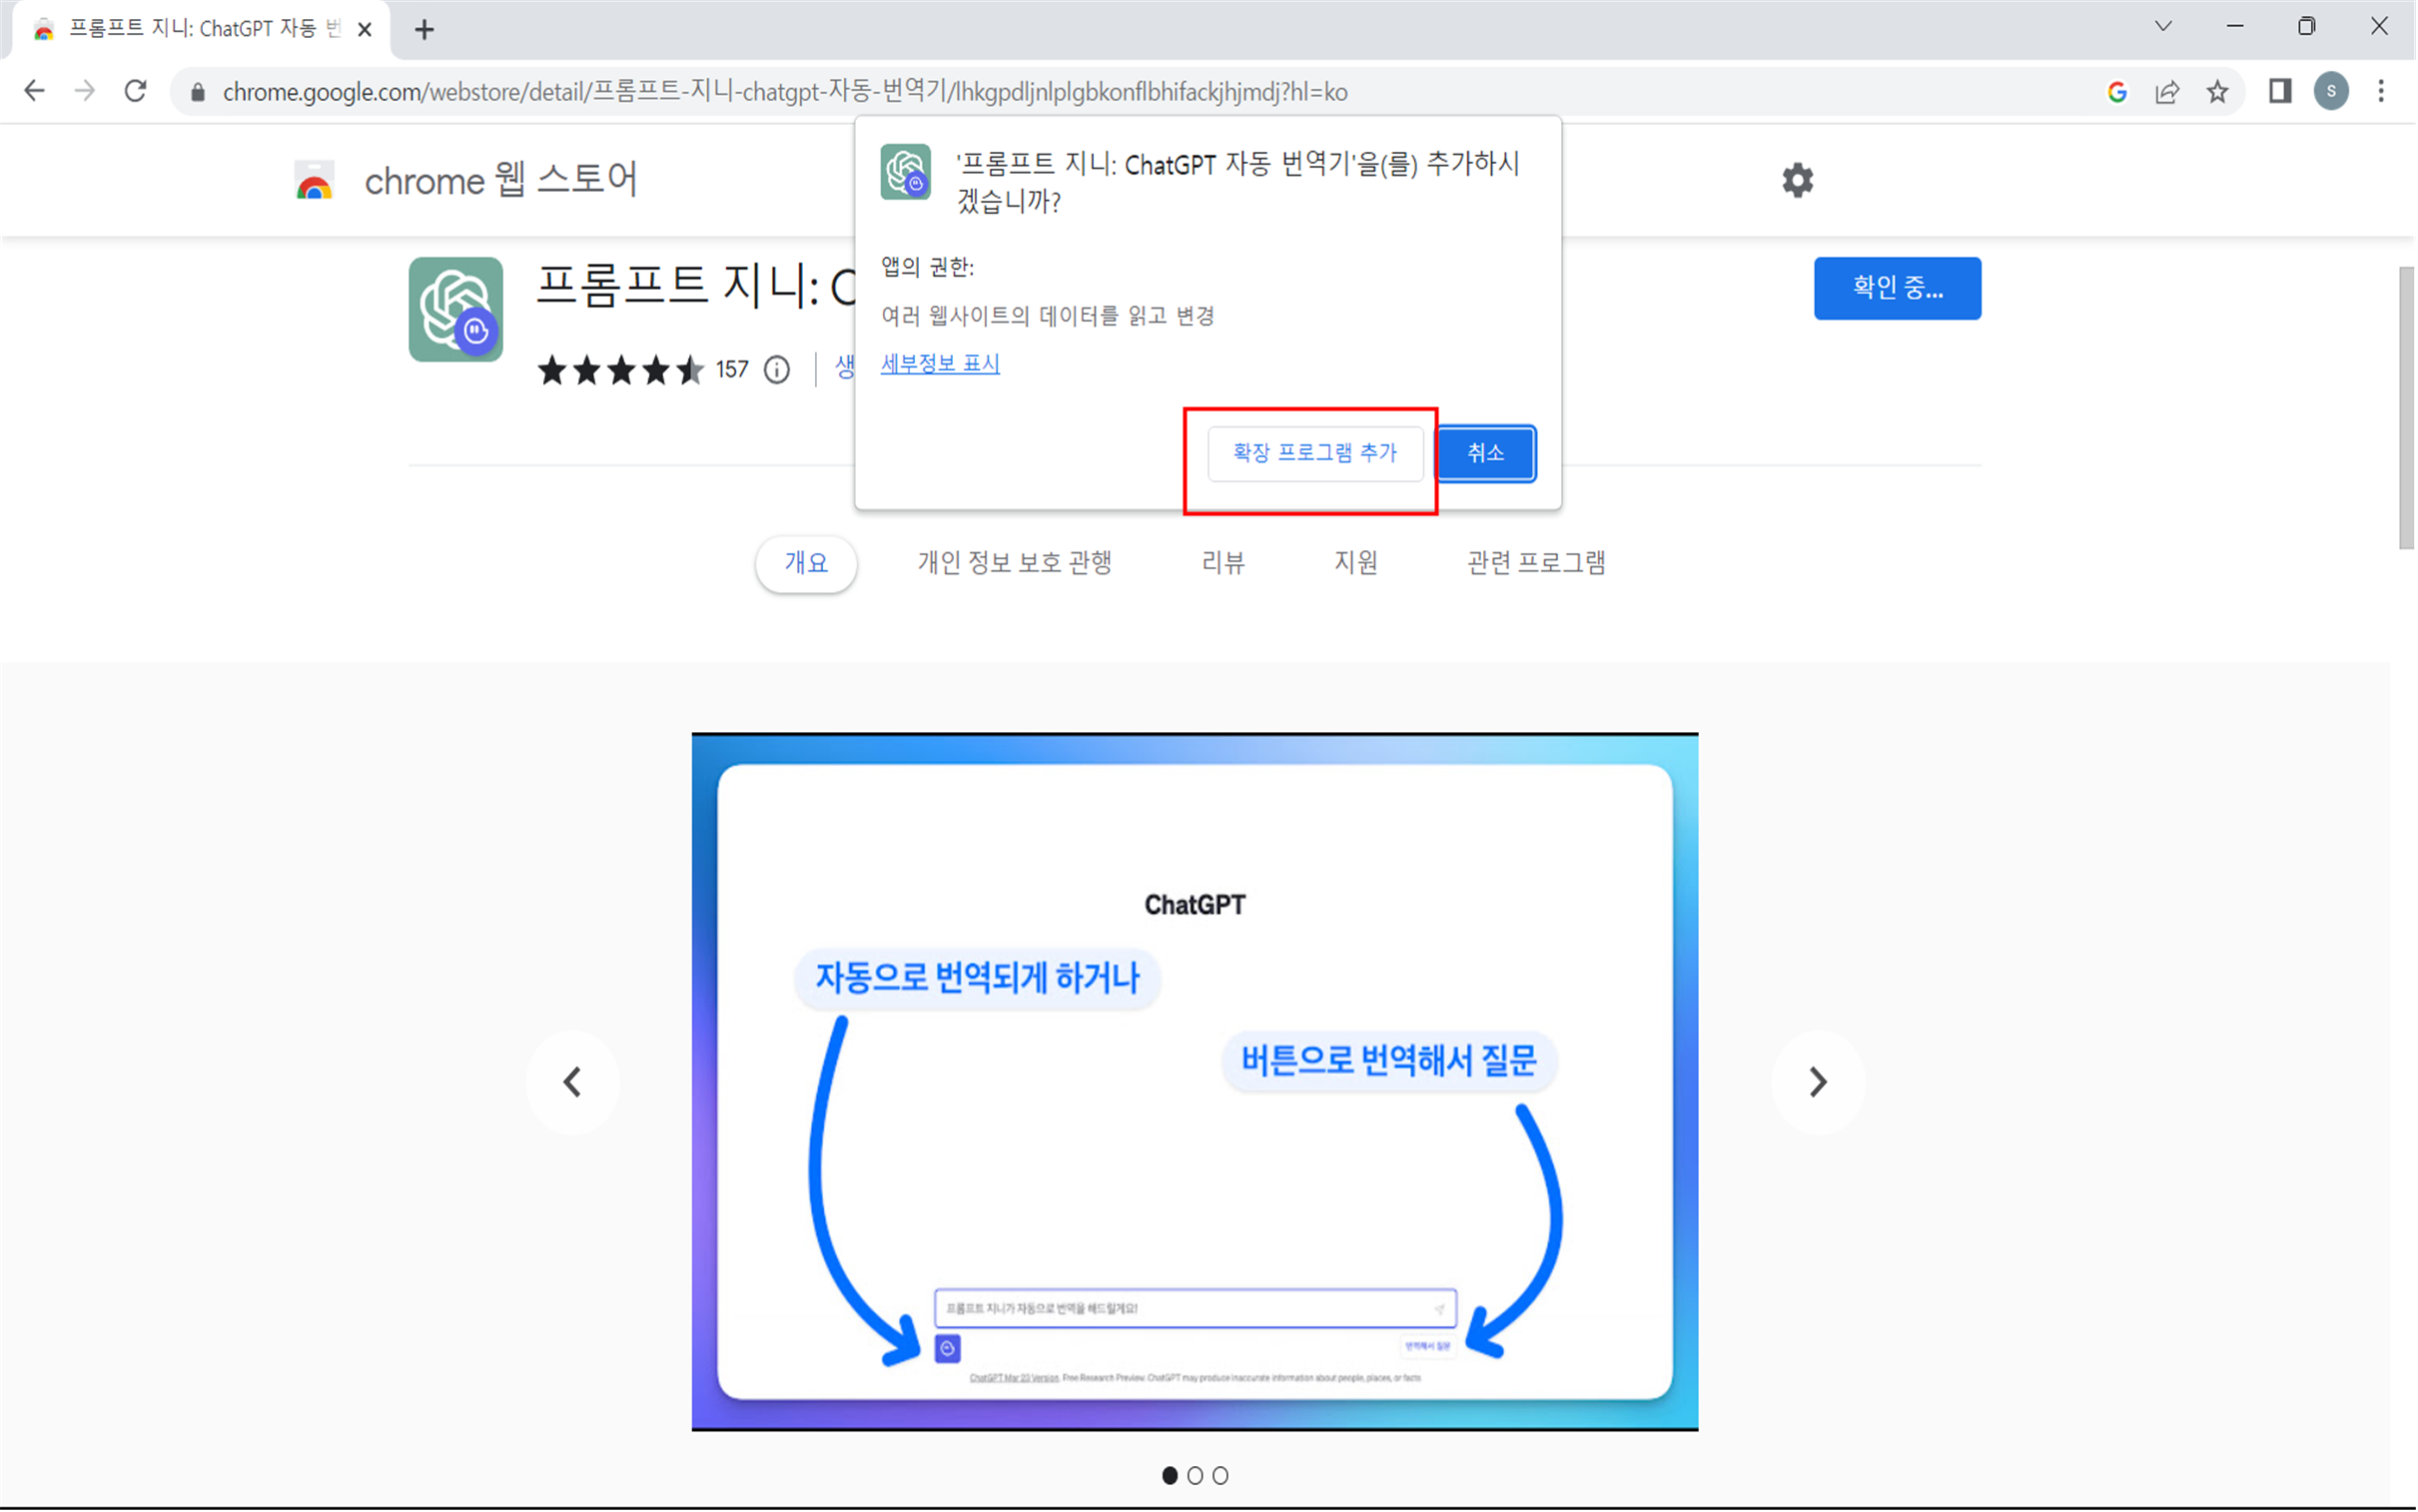Select the 개요 tab
The width and height of the screenshot is (2418, 1512).
click(x=806, y=563)
